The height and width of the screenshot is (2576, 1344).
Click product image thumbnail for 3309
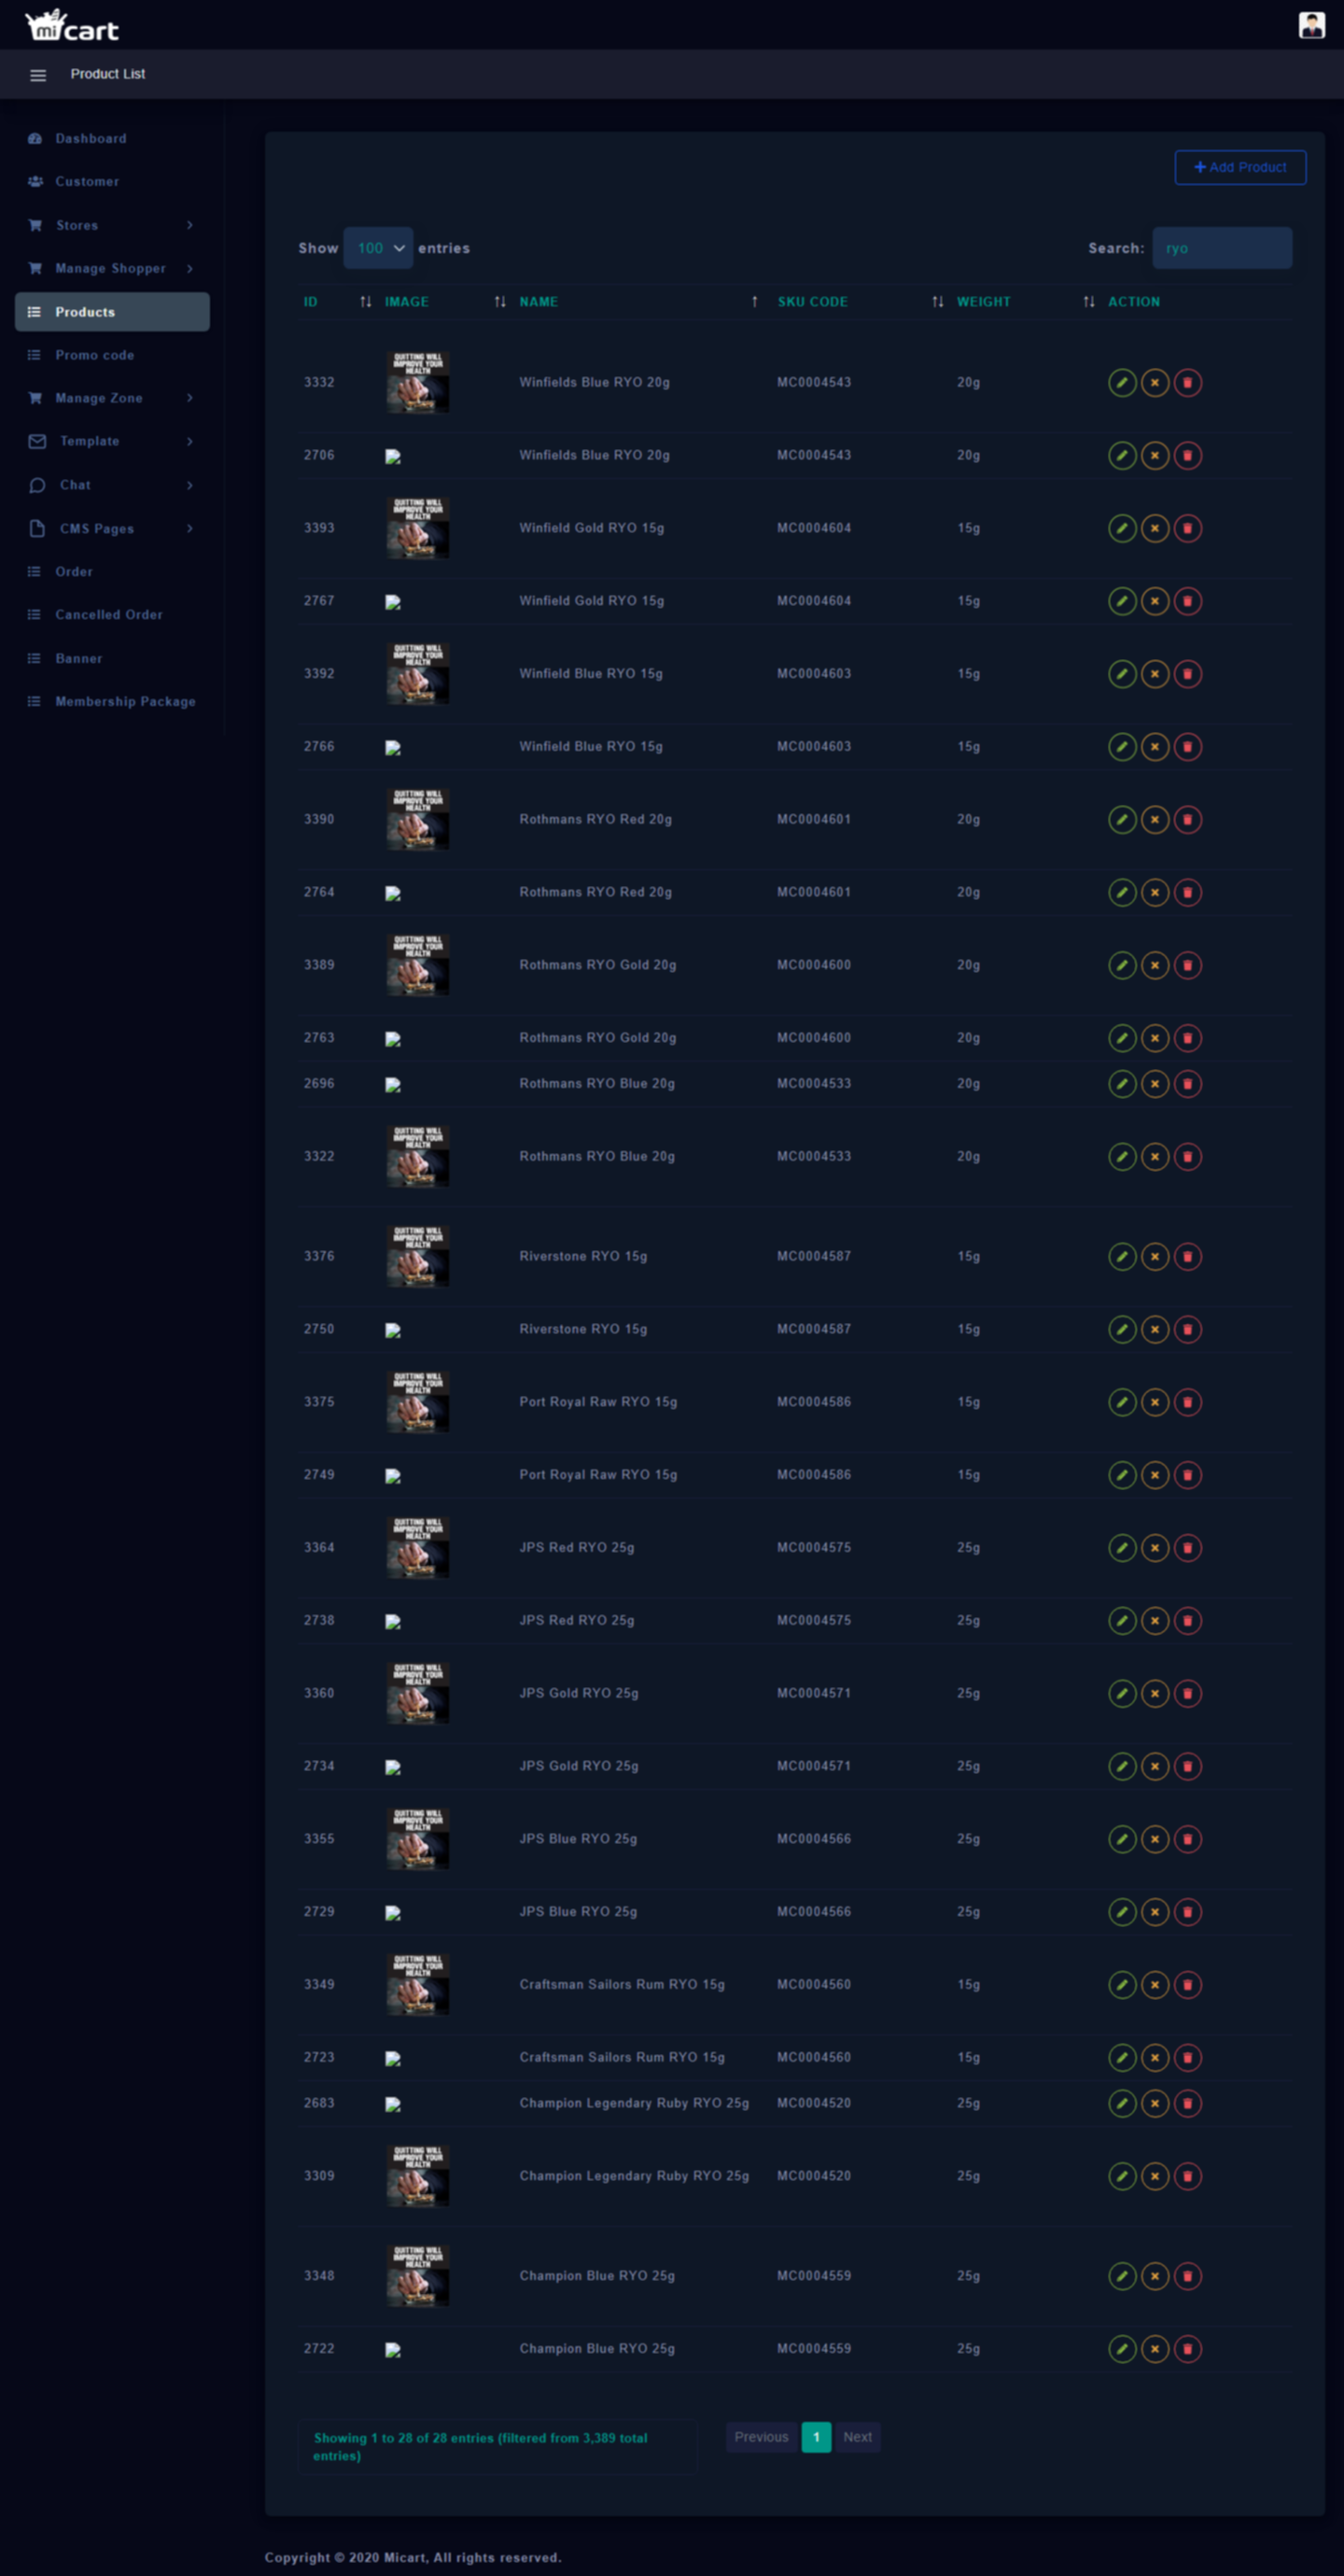[417, 2176]
